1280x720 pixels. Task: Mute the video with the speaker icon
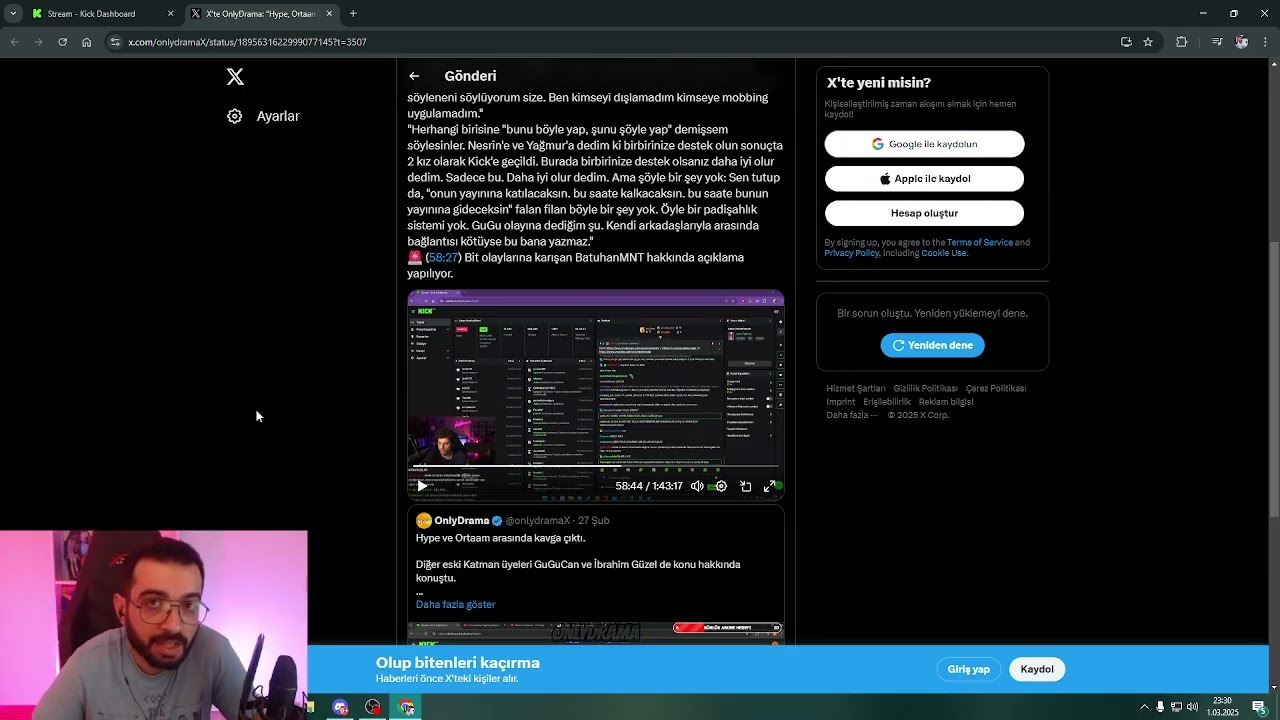697,486
